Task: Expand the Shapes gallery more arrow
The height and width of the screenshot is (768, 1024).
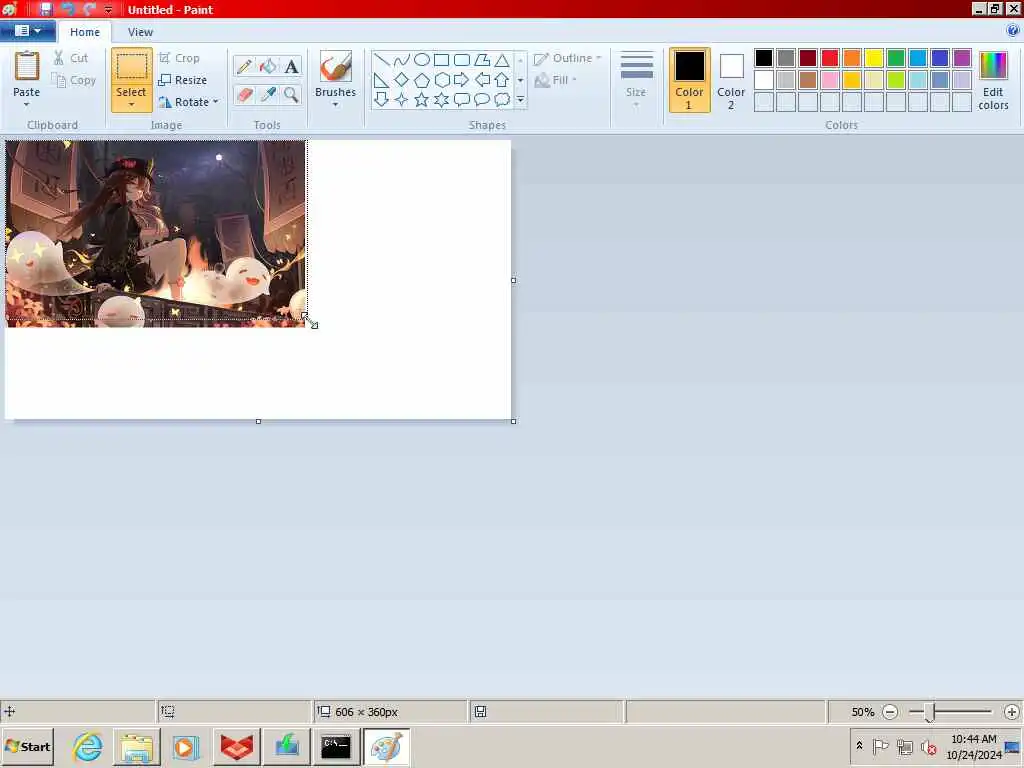Action: tap(520, 100)
